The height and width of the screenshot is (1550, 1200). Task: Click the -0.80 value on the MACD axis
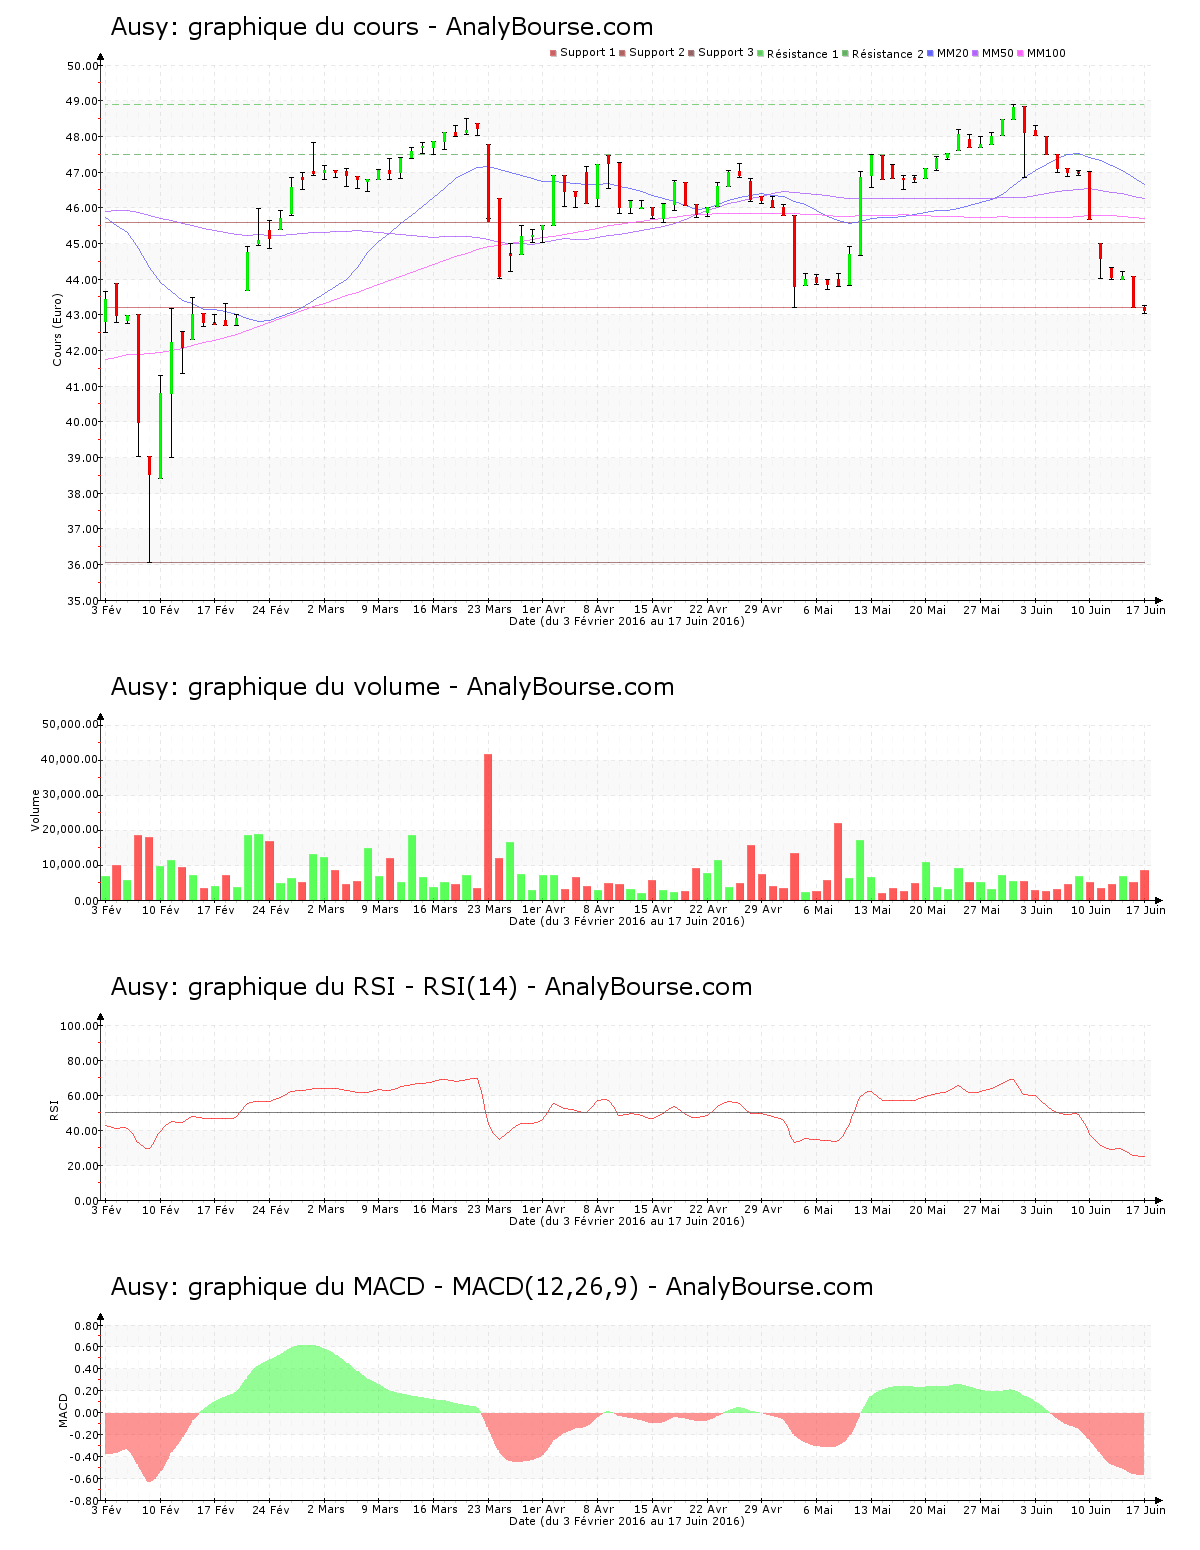click(84, 1501)
